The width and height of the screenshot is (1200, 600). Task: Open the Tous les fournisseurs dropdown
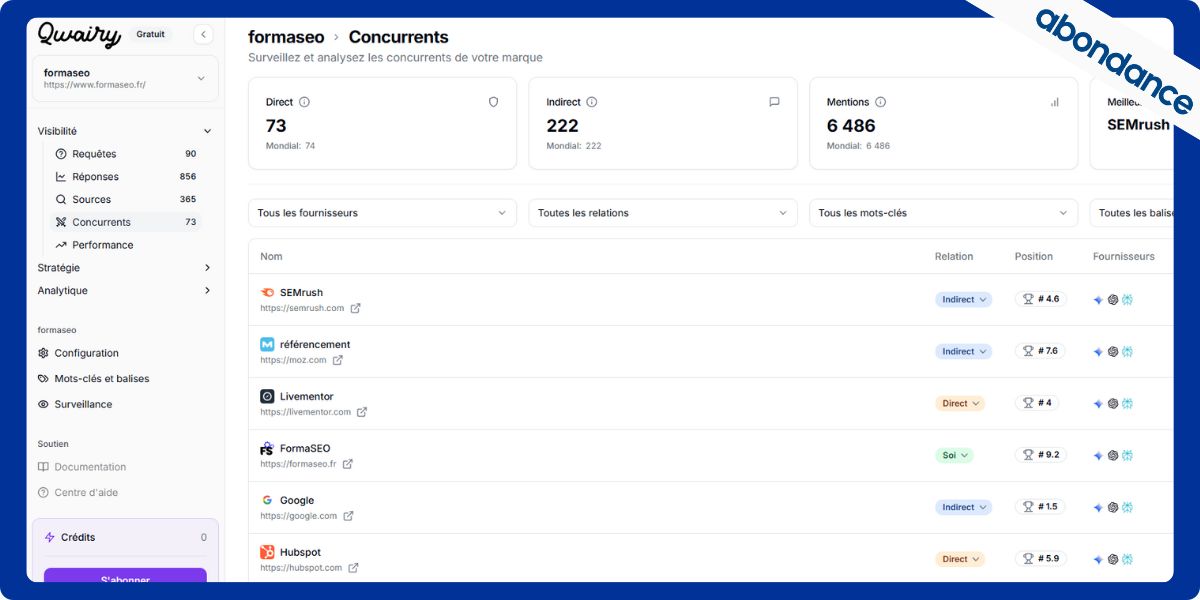tap(382, 213)
